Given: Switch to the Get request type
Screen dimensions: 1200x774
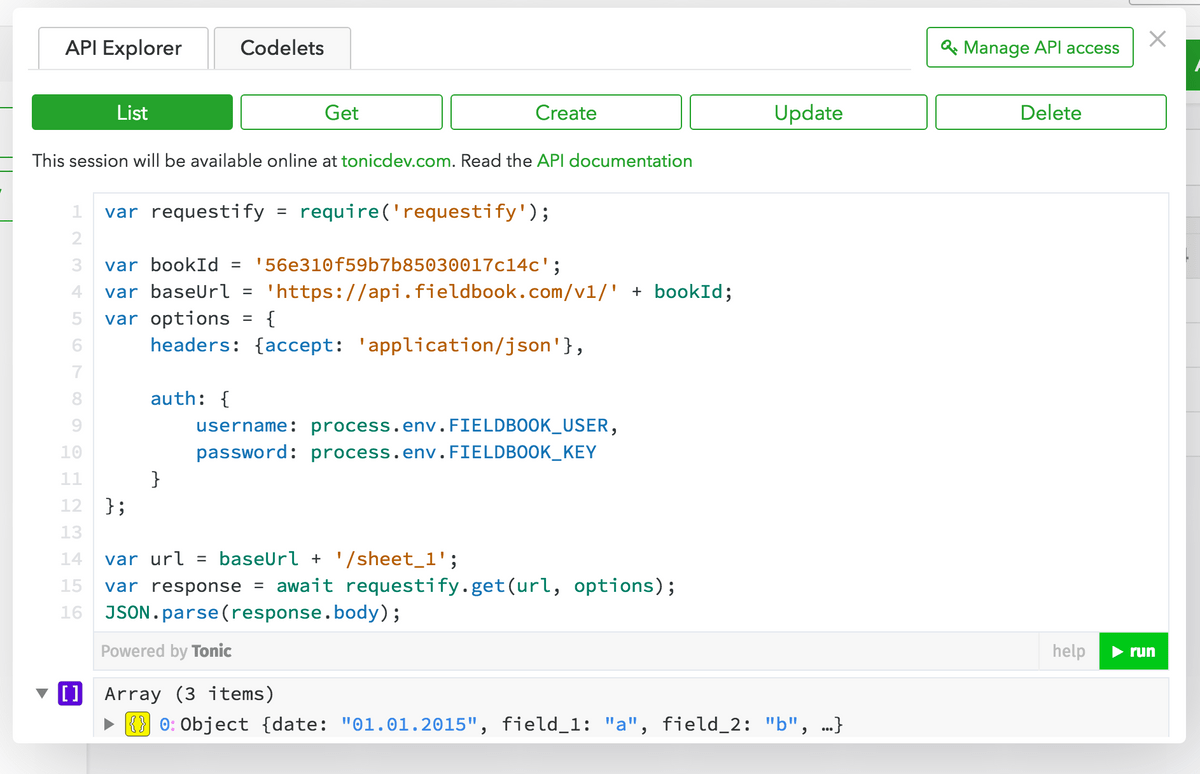Looking at the screenshot, I should click(341, 112).
